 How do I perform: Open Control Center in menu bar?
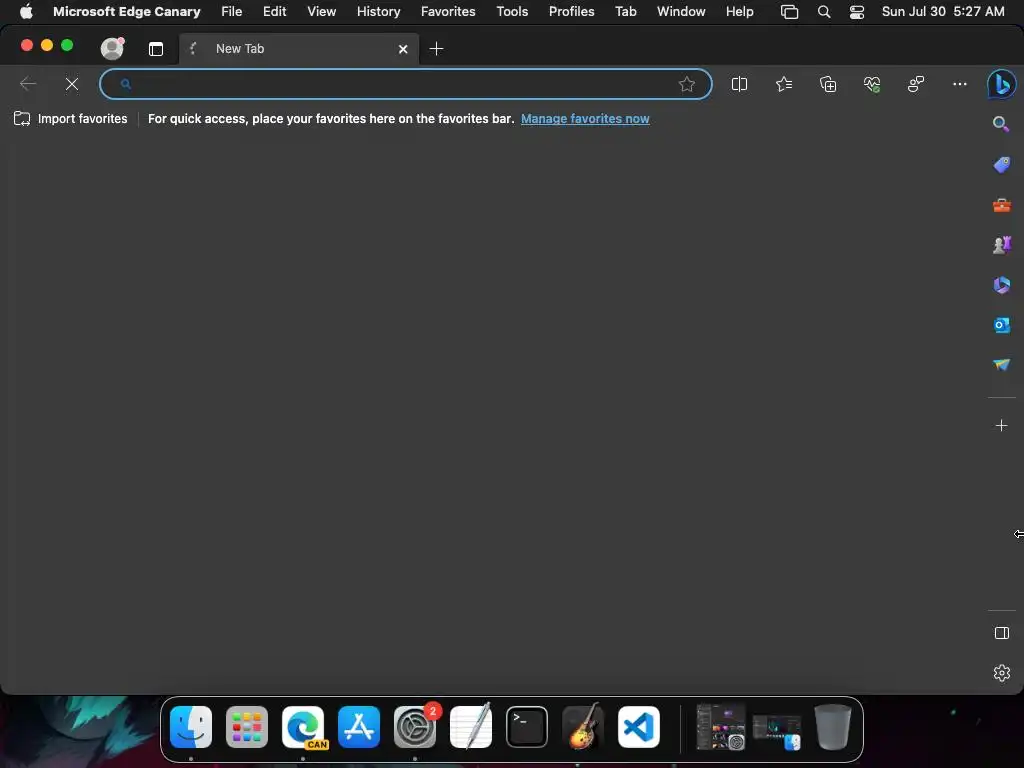pos(856,12)
